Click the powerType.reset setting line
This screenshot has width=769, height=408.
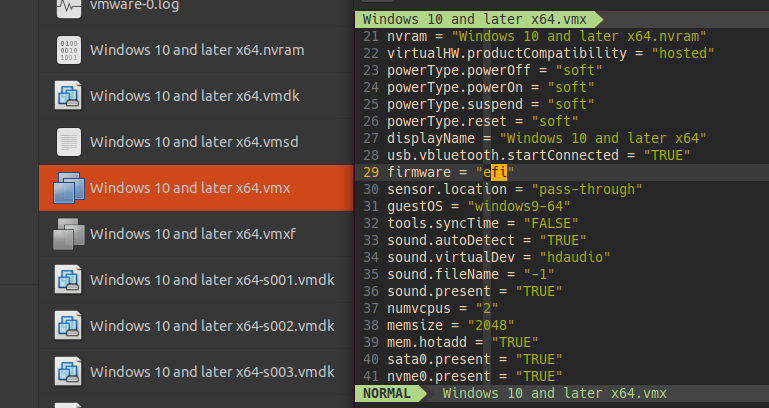click(x=483, y=121)
